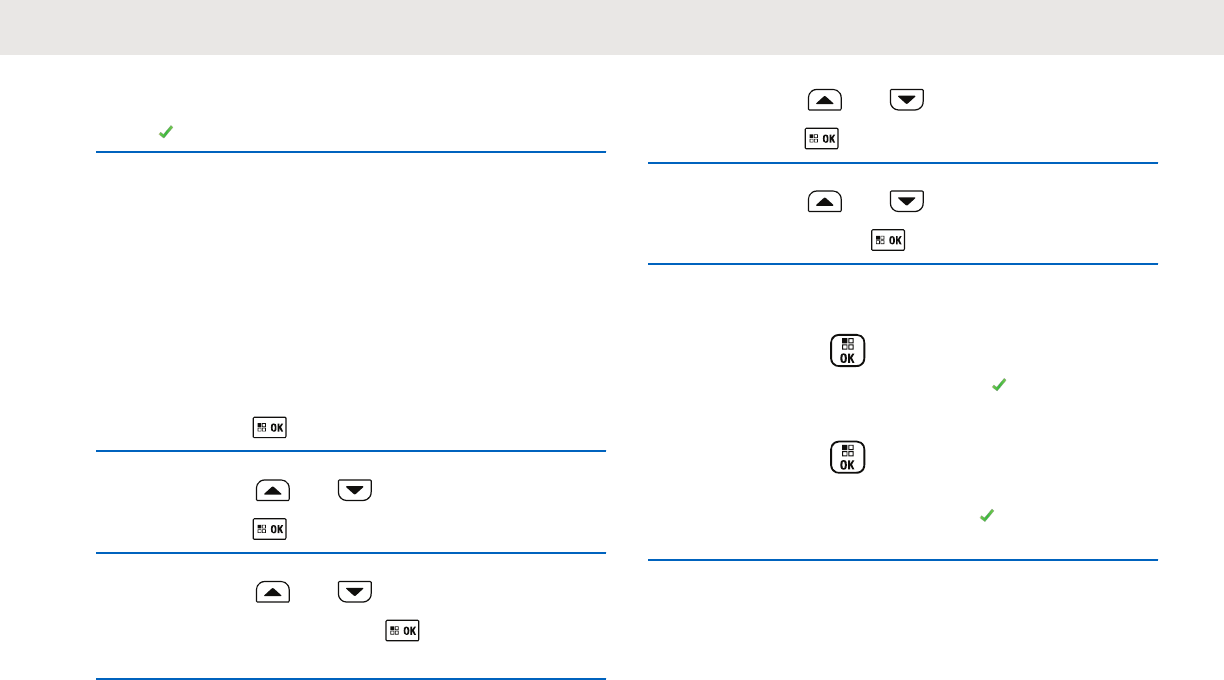The height and width of the screenshot is (680, 1224).
Task: Click the lower green checkmark in right column
Action: [x=986, y=515]
